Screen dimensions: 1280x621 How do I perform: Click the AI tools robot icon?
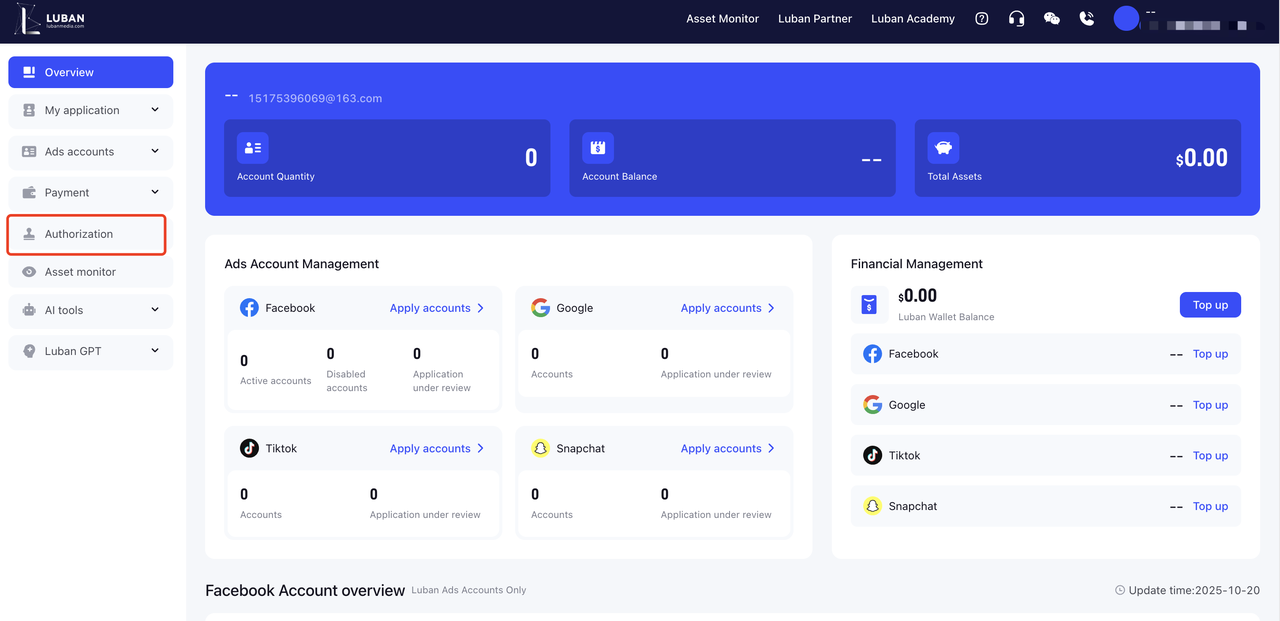coord(29,310)
